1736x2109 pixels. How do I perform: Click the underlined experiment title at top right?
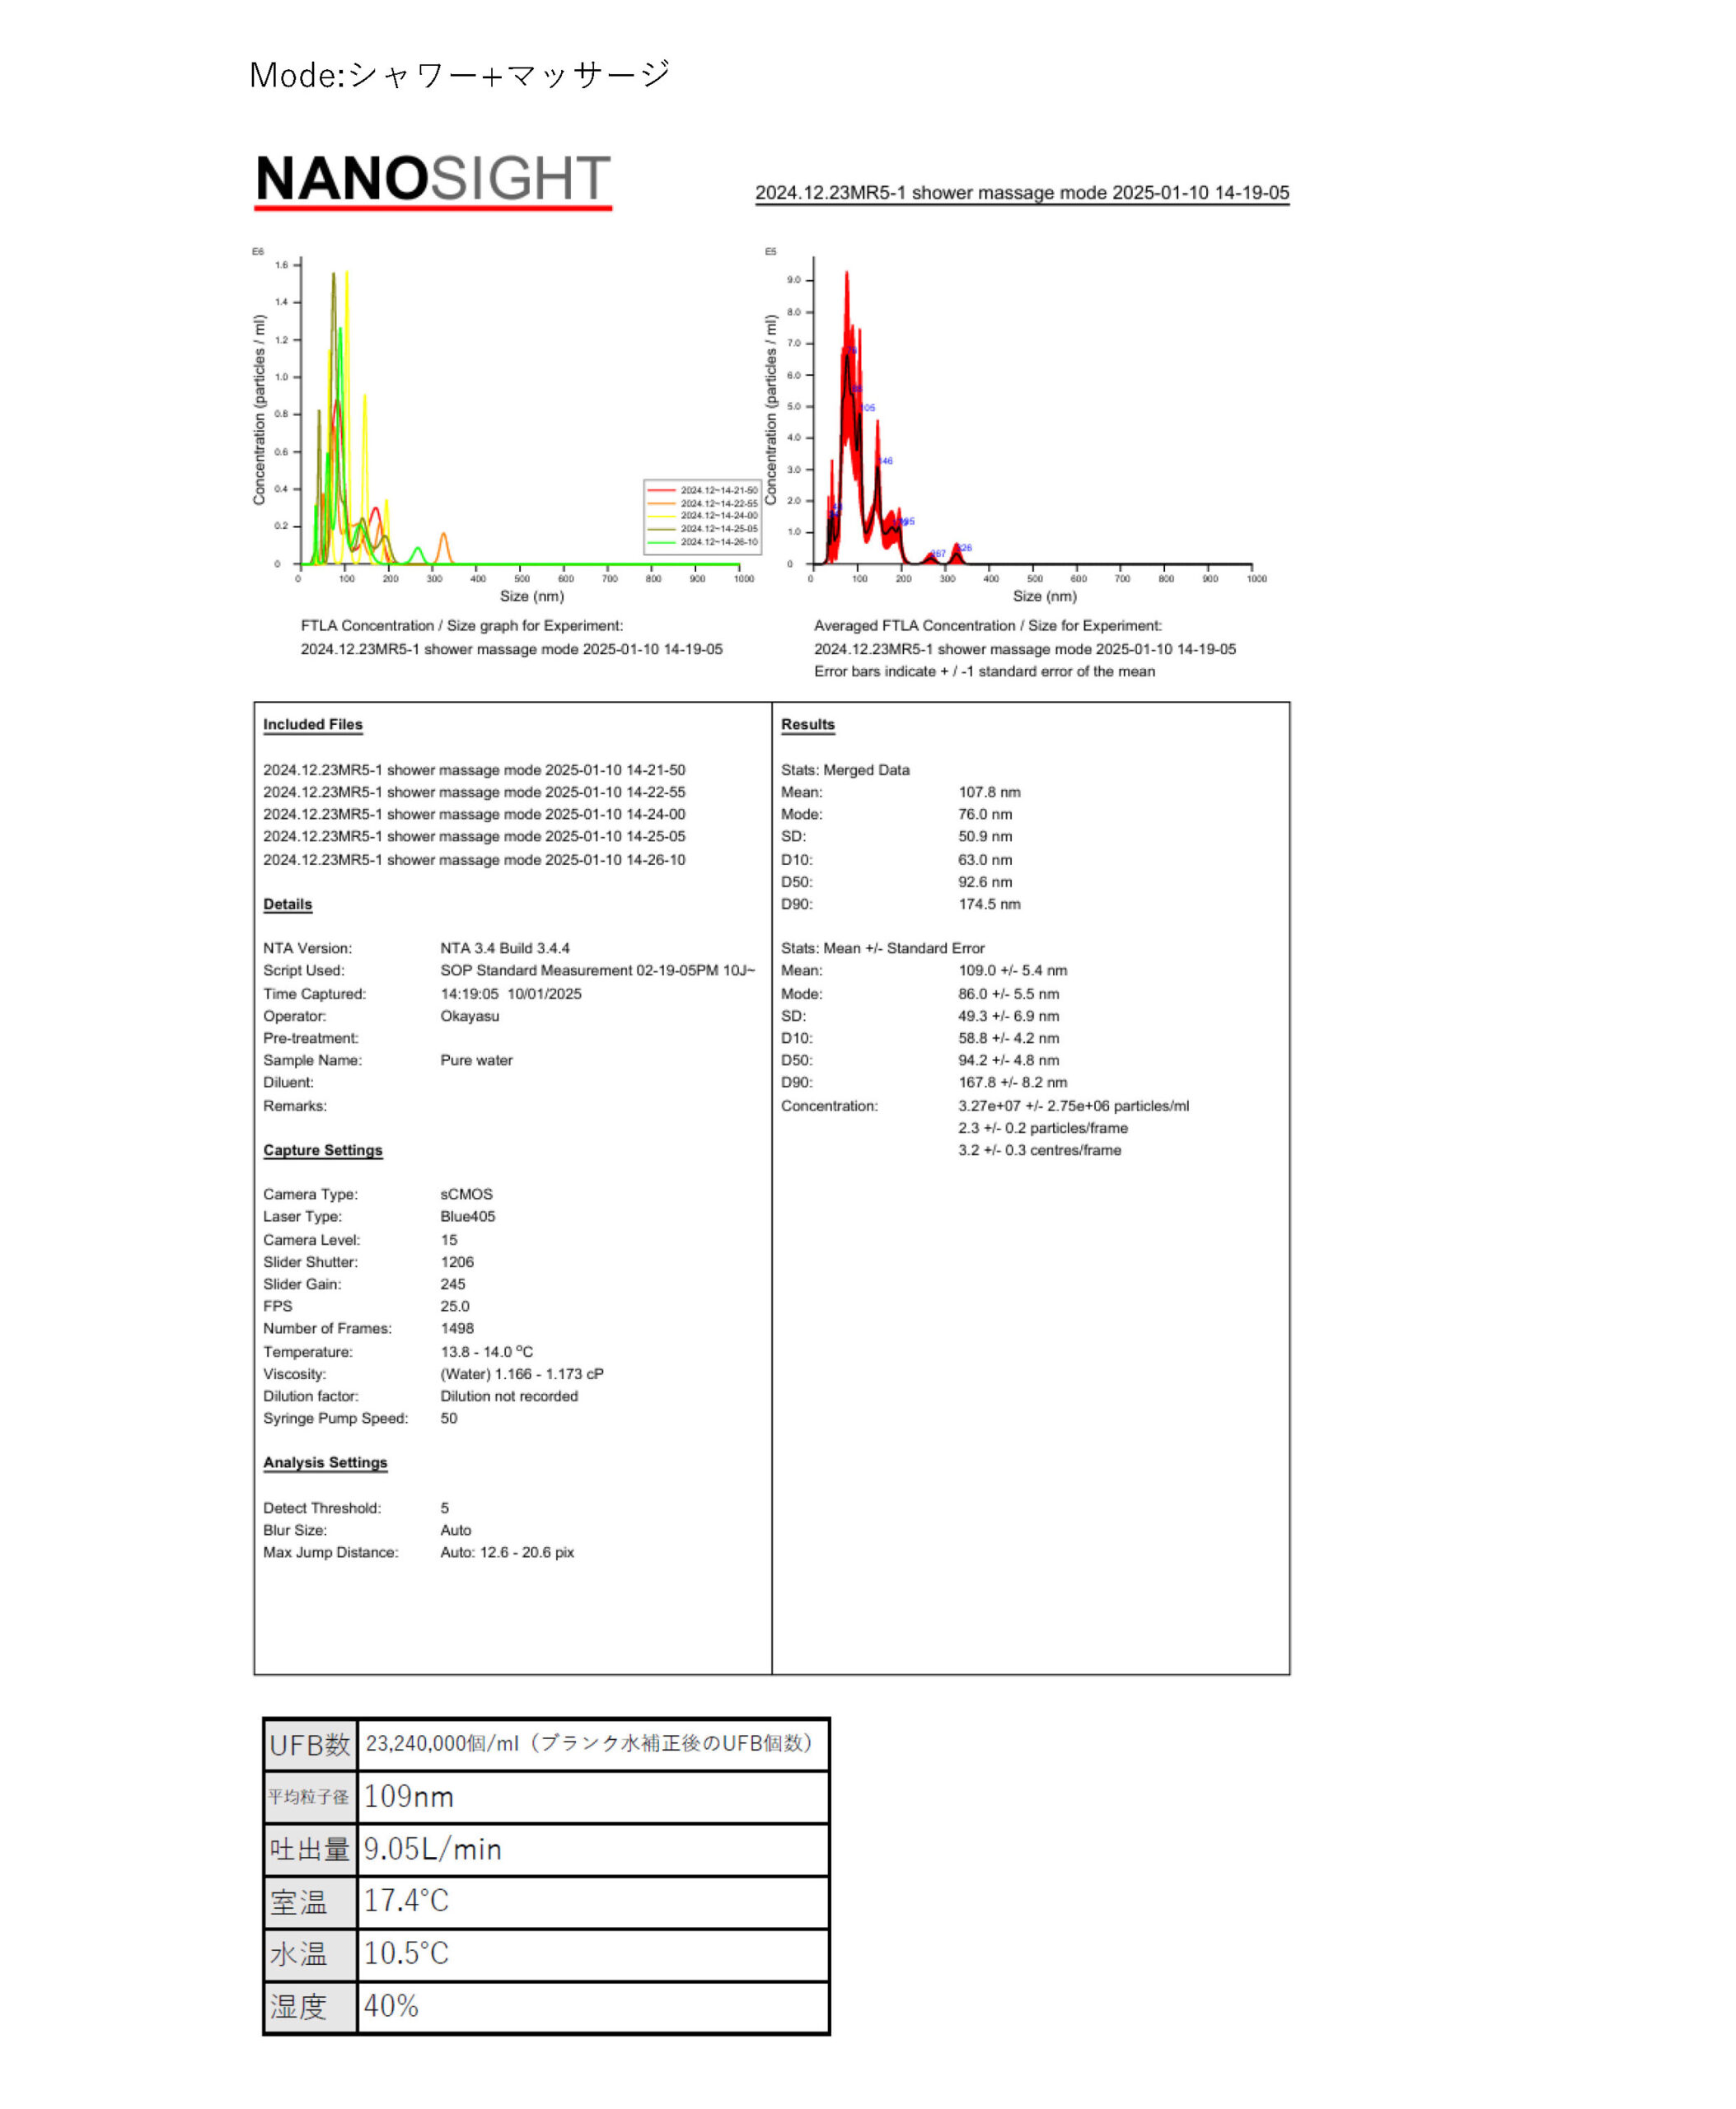1022,193
